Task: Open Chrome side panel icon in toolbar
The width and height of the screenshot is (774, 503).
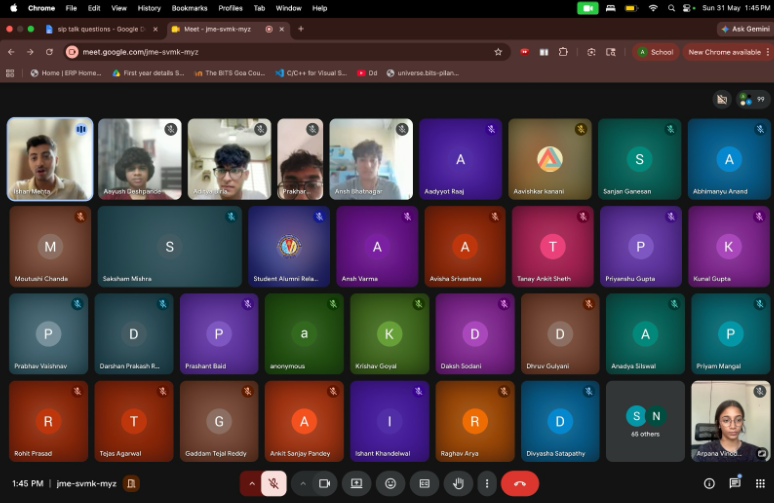Action: pos(544,52)
